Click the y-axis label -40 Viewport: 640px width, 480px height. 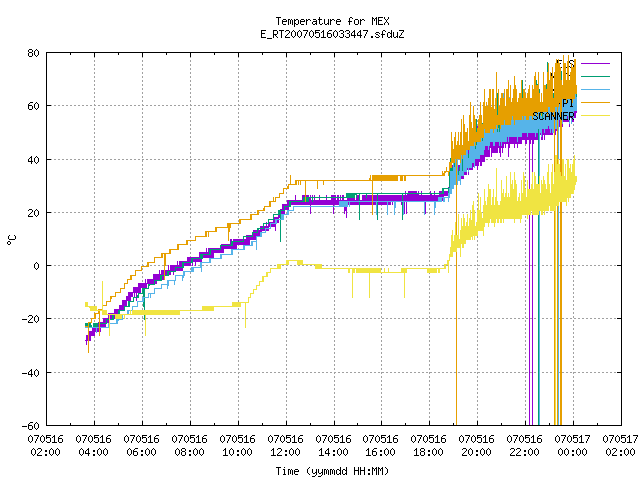31,373
